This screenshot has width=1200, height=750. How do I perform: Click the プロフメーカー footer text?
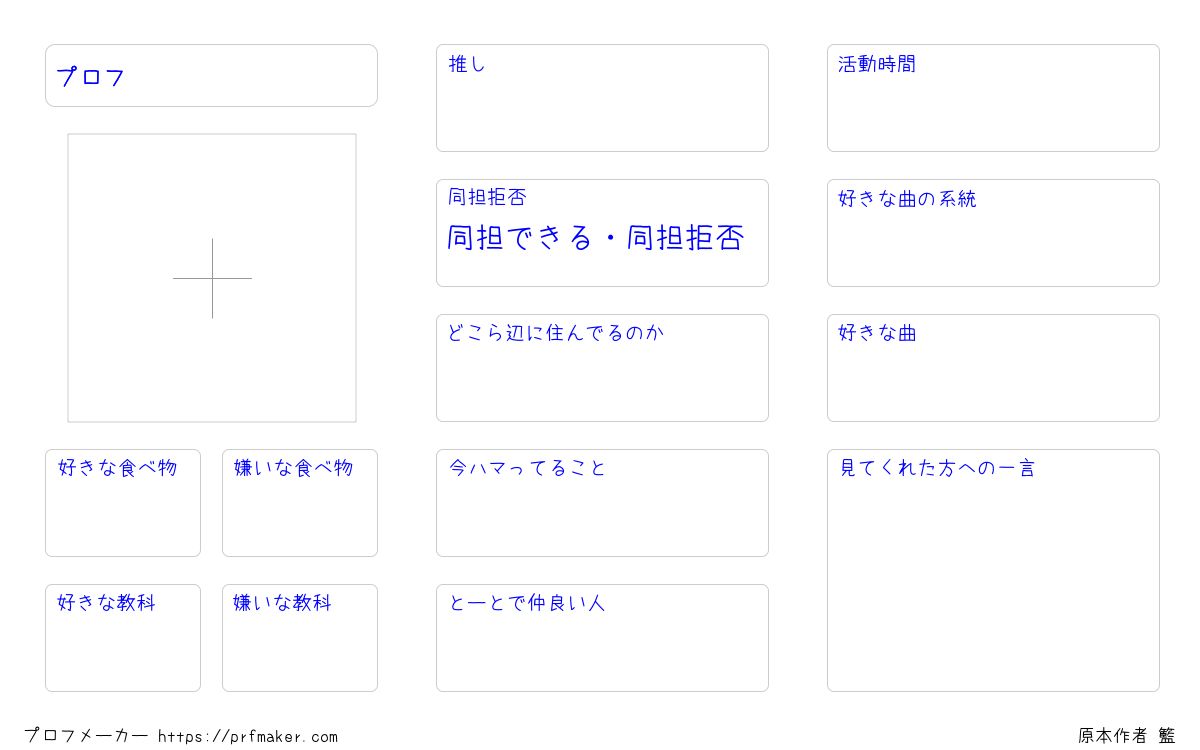pyautogui.click(x=86, y=736)
